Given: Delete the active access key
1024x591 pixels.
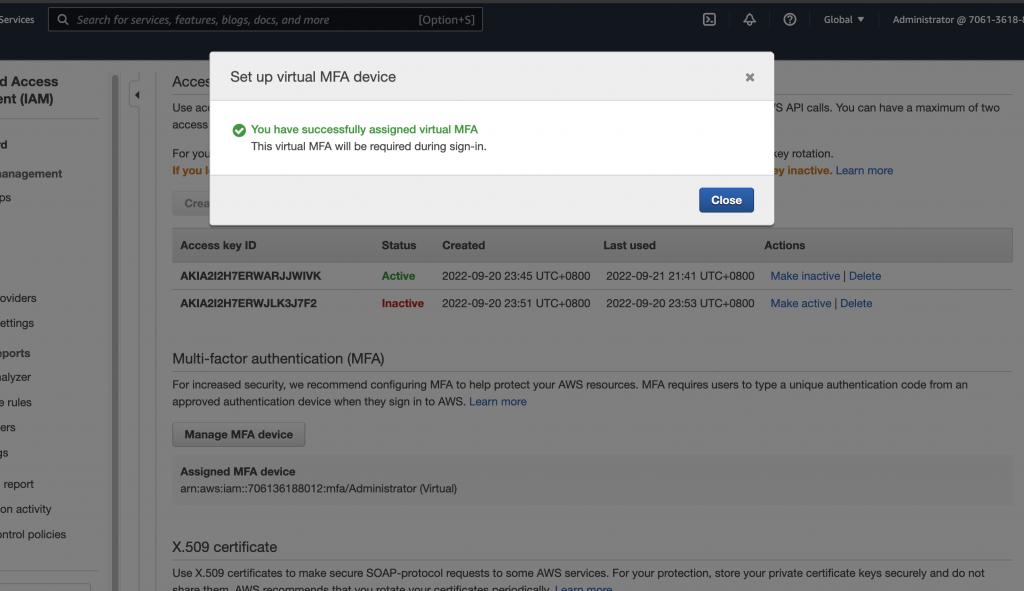Looking at the screenshot, I should 865,276.
